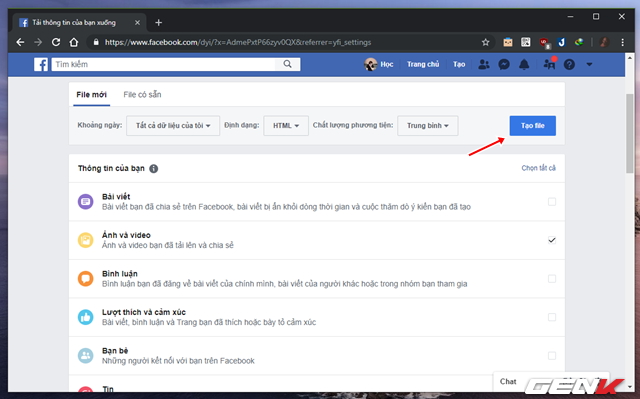Open the Chrome three-dot menu
The width and height of the screenshot is (640, 399).
622,42
